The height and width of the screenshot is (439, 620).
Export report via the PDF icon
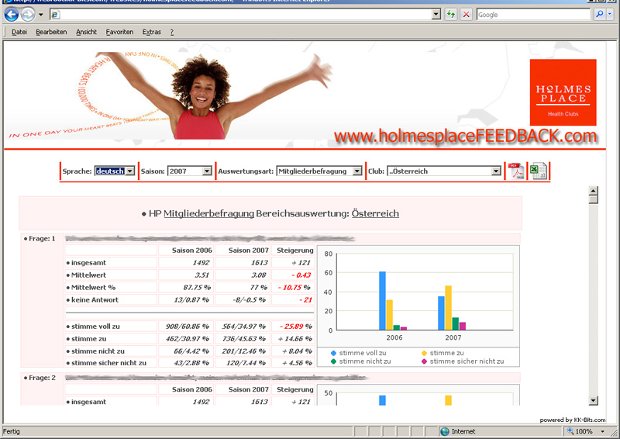click(516, 171)
